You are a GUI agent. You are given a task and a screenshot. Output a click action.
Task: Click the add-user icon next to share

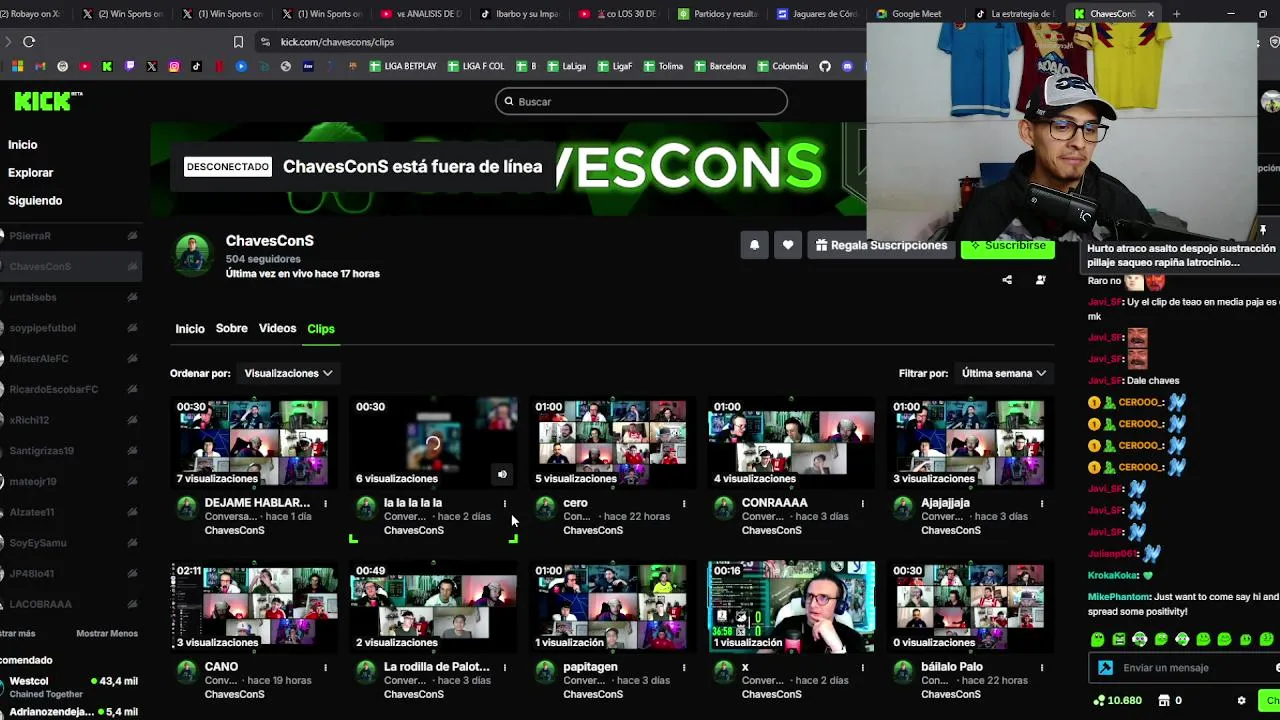click(x=1040, y=280)
